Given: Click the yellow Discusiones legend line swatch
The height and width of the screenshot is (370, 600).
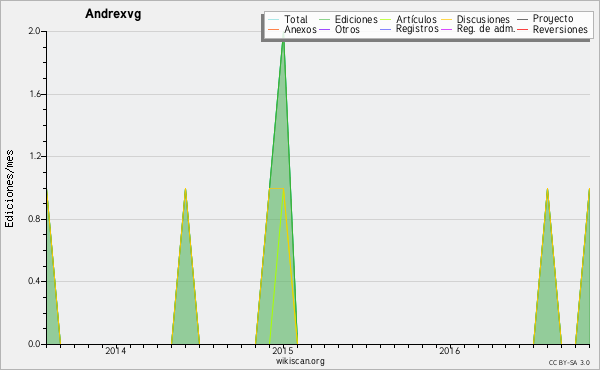Looking at the screenshot, I should click(447, 20).
